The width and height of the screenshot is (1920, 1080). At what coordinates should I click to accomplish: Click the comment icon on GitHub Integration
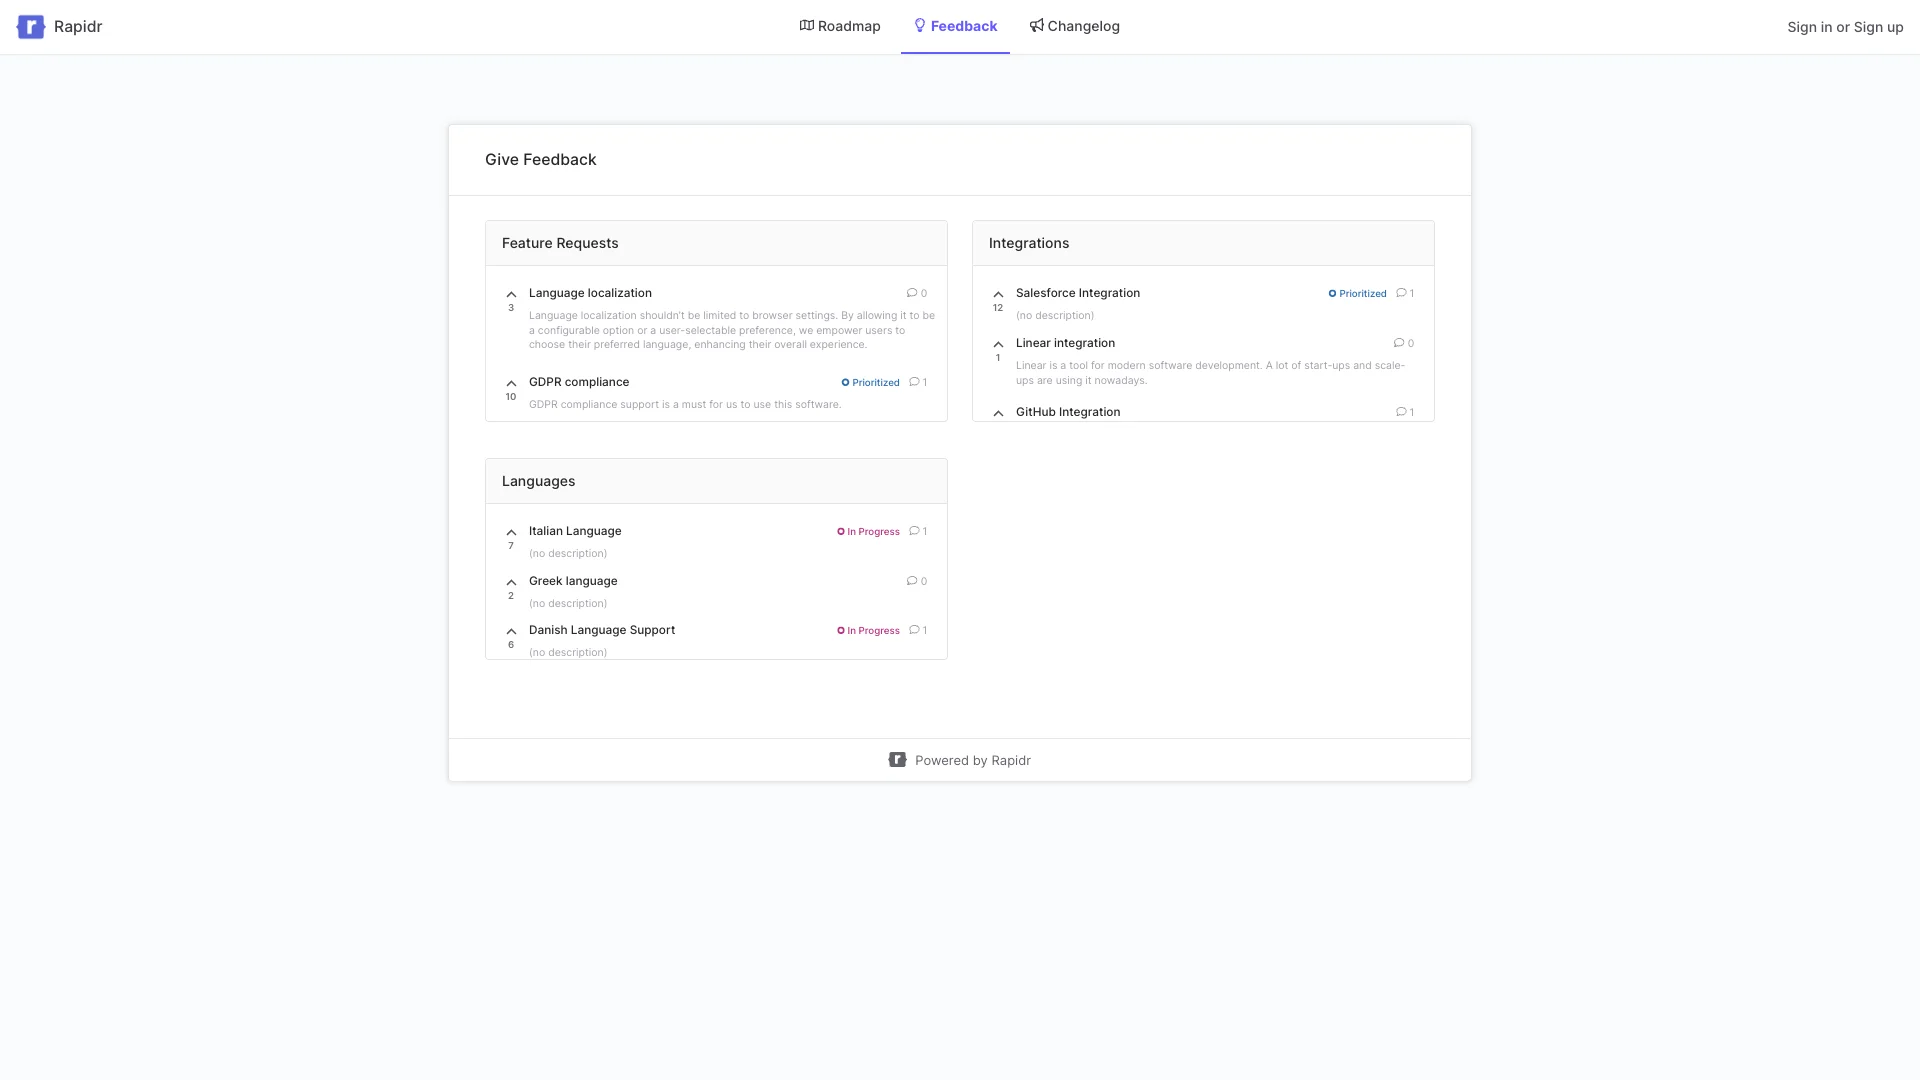point(1401,411)
